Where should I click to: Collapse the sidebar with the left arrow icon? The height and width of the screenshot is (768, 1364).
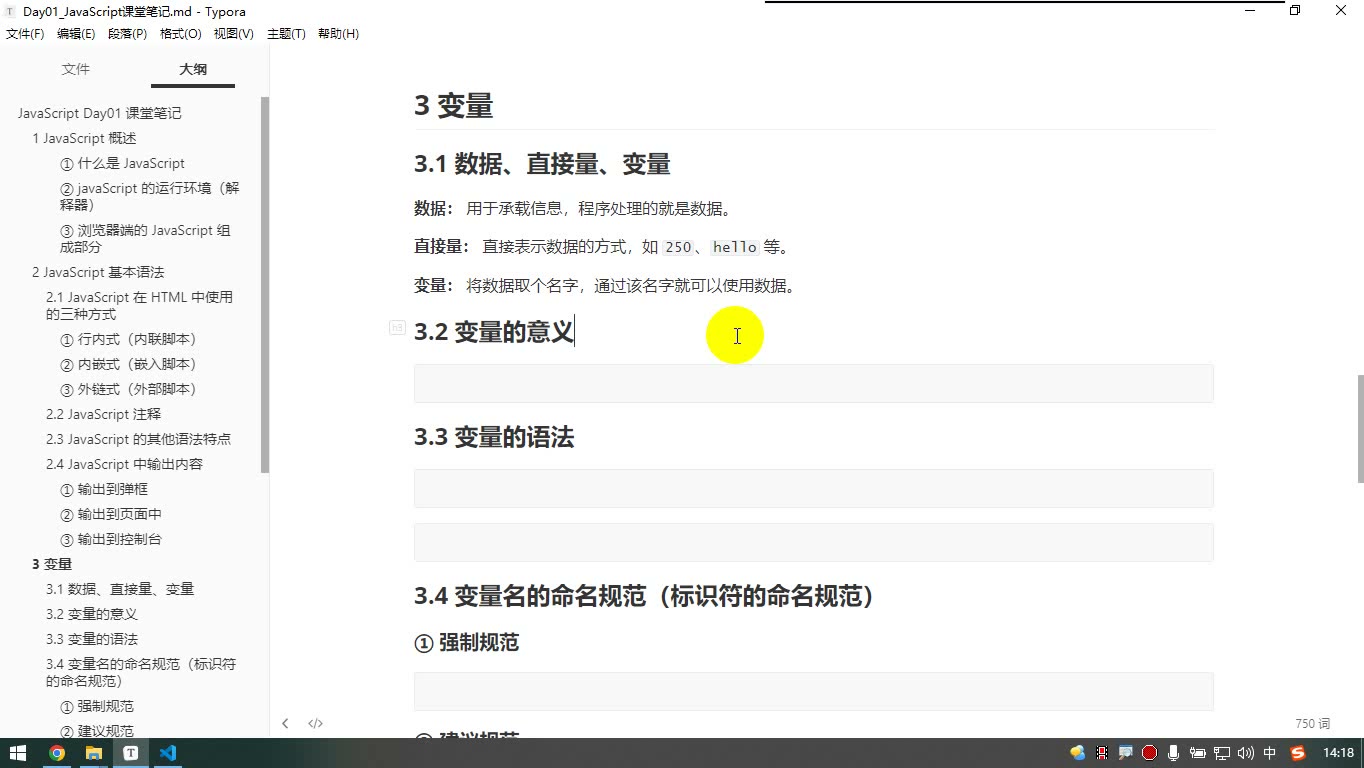pos(285,723)
